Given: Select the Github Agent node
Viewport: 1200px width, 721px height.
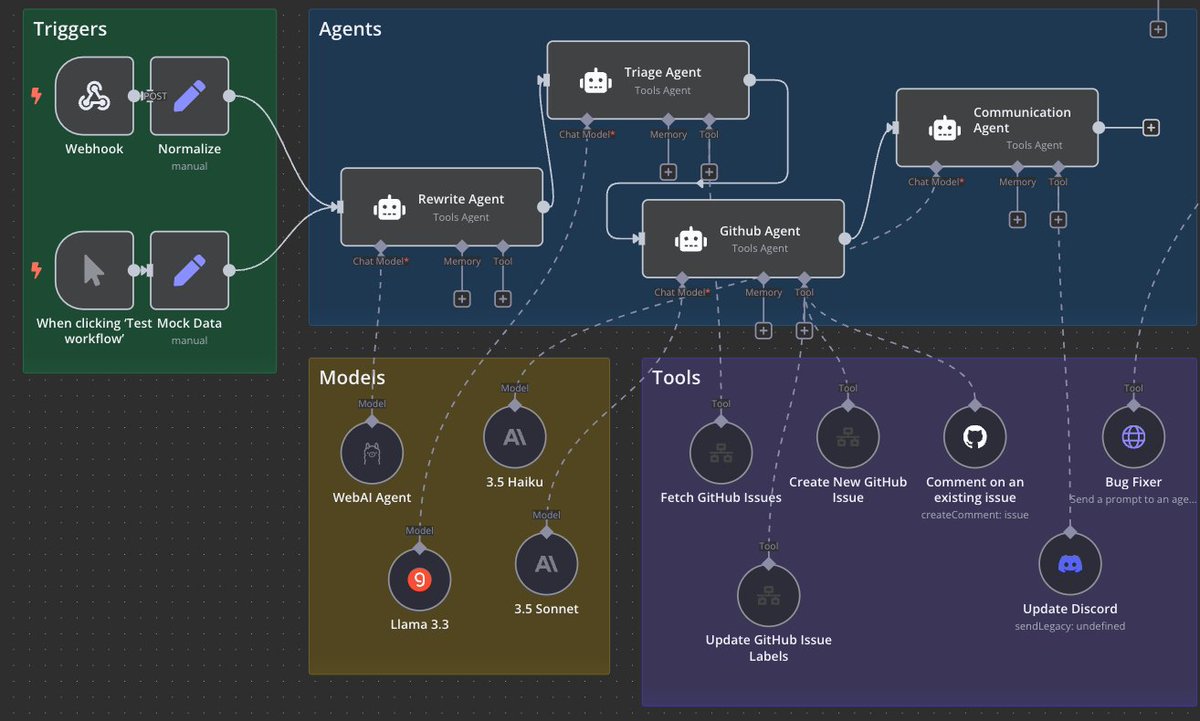Looking at the screenshot, I should tap(743, 239).
